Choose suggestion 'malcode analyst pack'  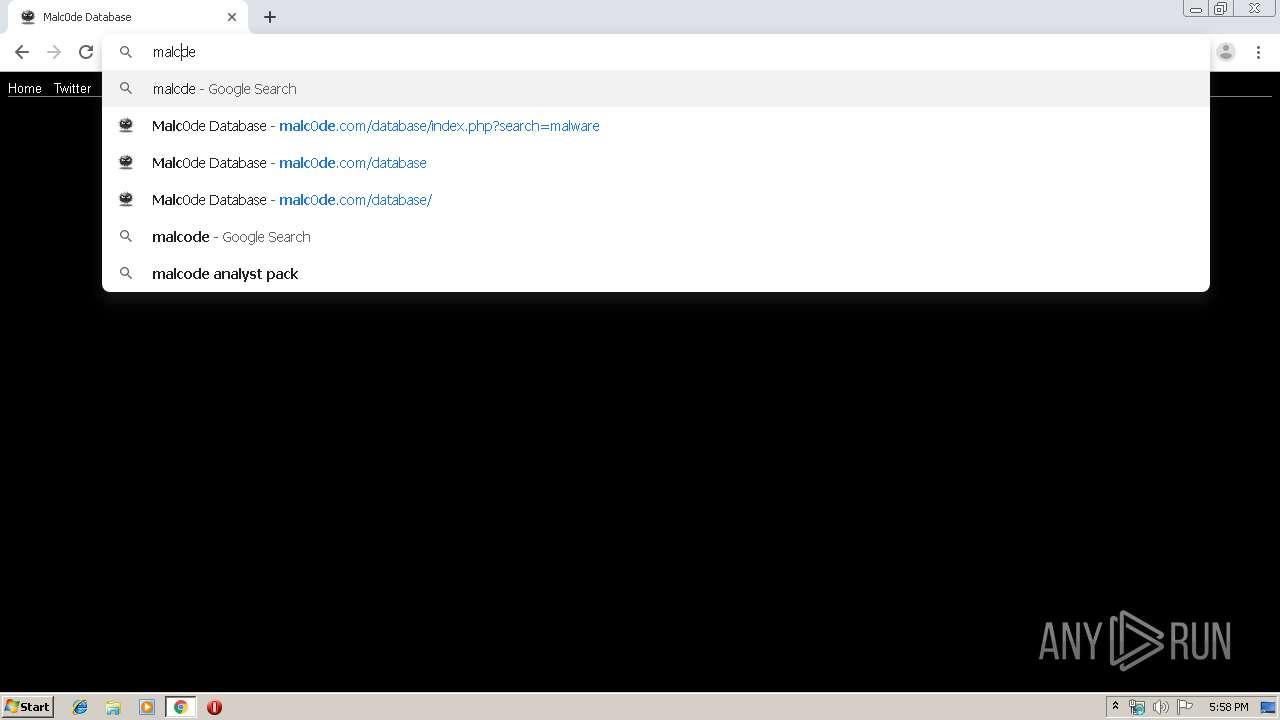(656, 274)
